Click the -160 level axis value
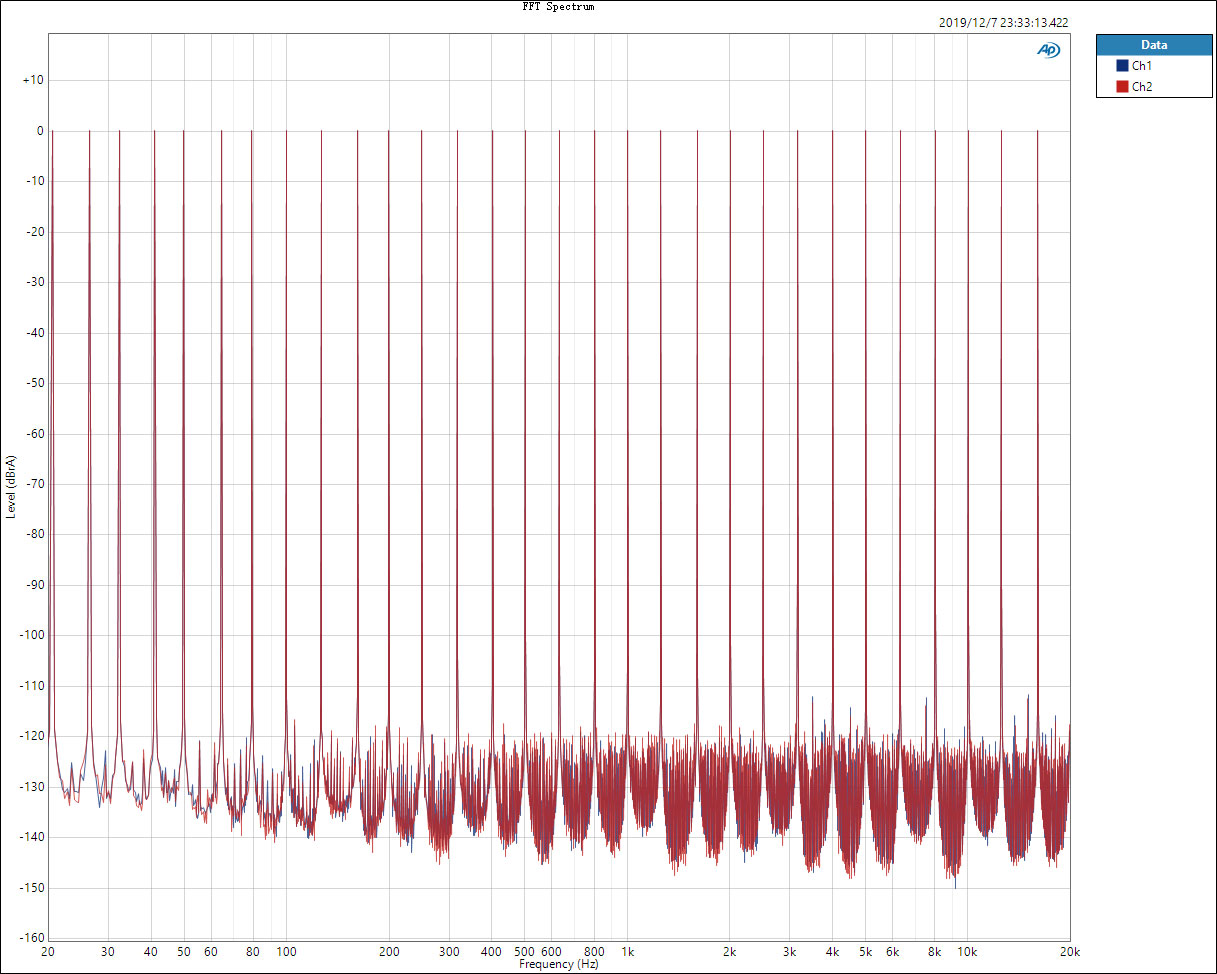The image size is (1217, 974). pos(31,938)
